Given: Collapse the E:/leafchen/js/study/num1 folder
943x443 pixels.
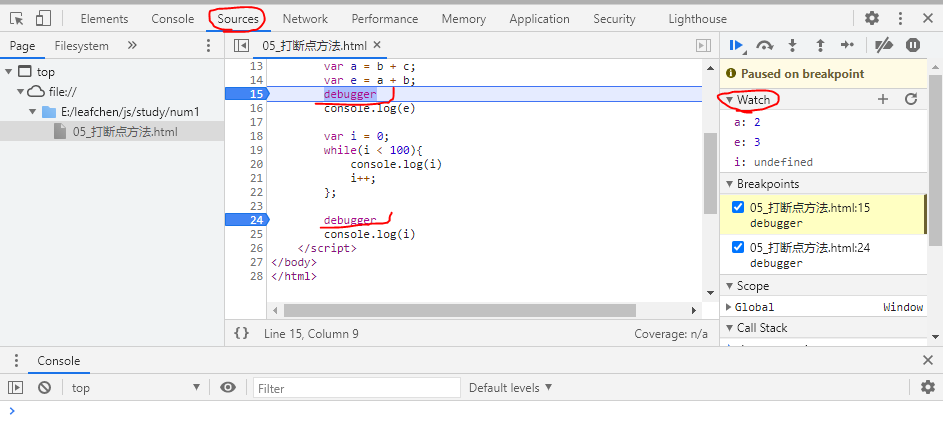Looking at the screenshot, I should (32, 112).
